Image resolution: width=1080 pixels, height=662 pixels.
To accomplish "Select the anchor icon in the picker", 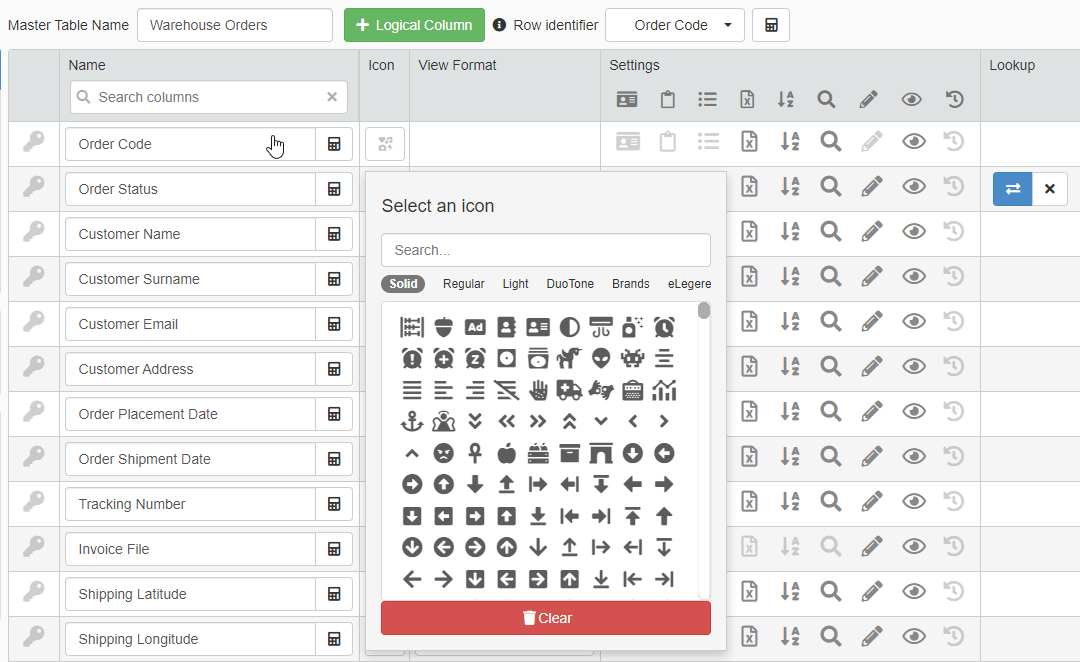I will 412,422.
